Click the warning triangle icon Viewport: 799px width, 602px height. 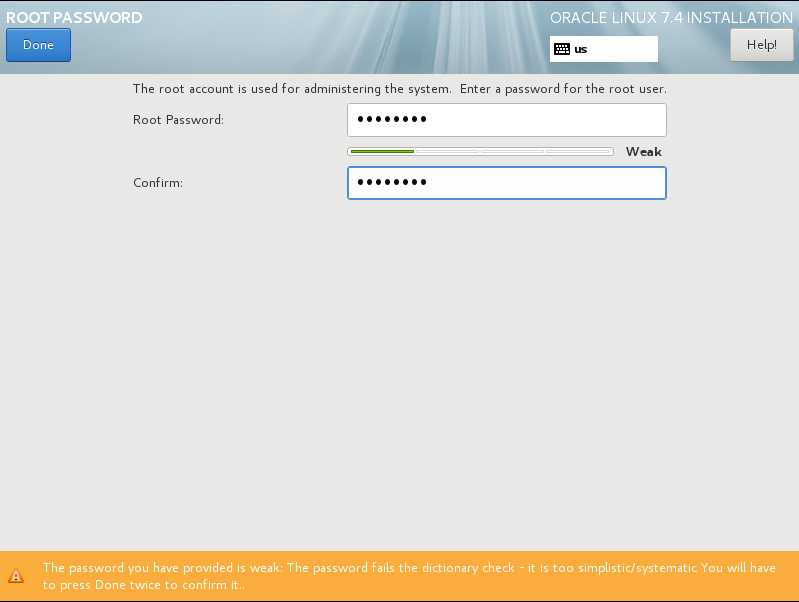16,576
